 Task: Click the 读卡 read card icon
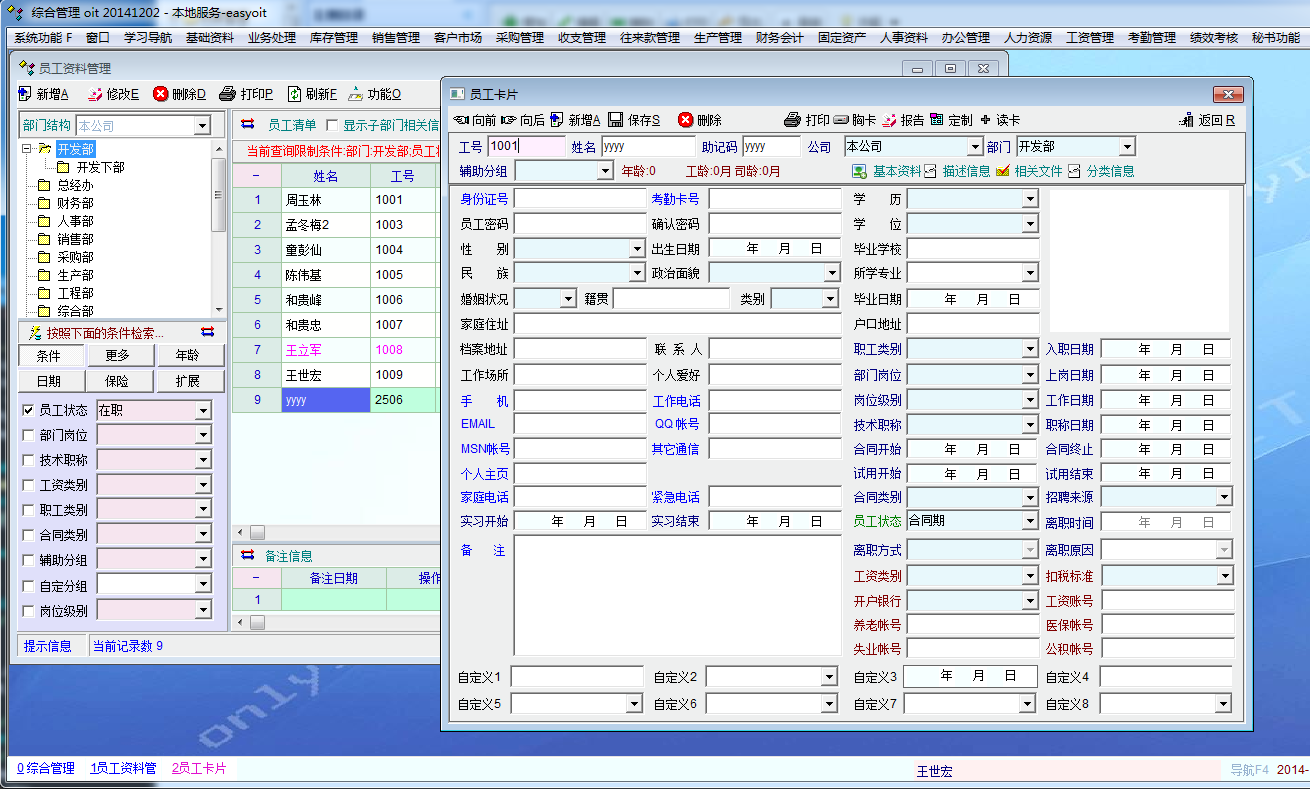(x=985, y=120)
